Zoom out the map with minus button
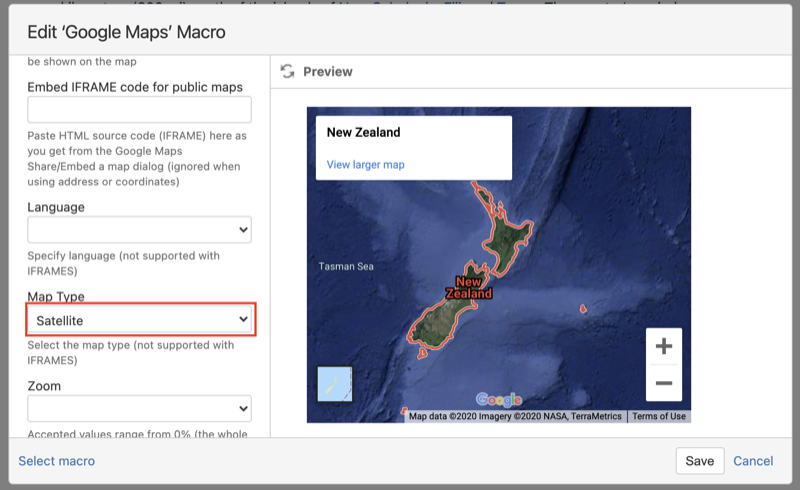The height and width of the screenshot is (490, 800). pos(664,383)
